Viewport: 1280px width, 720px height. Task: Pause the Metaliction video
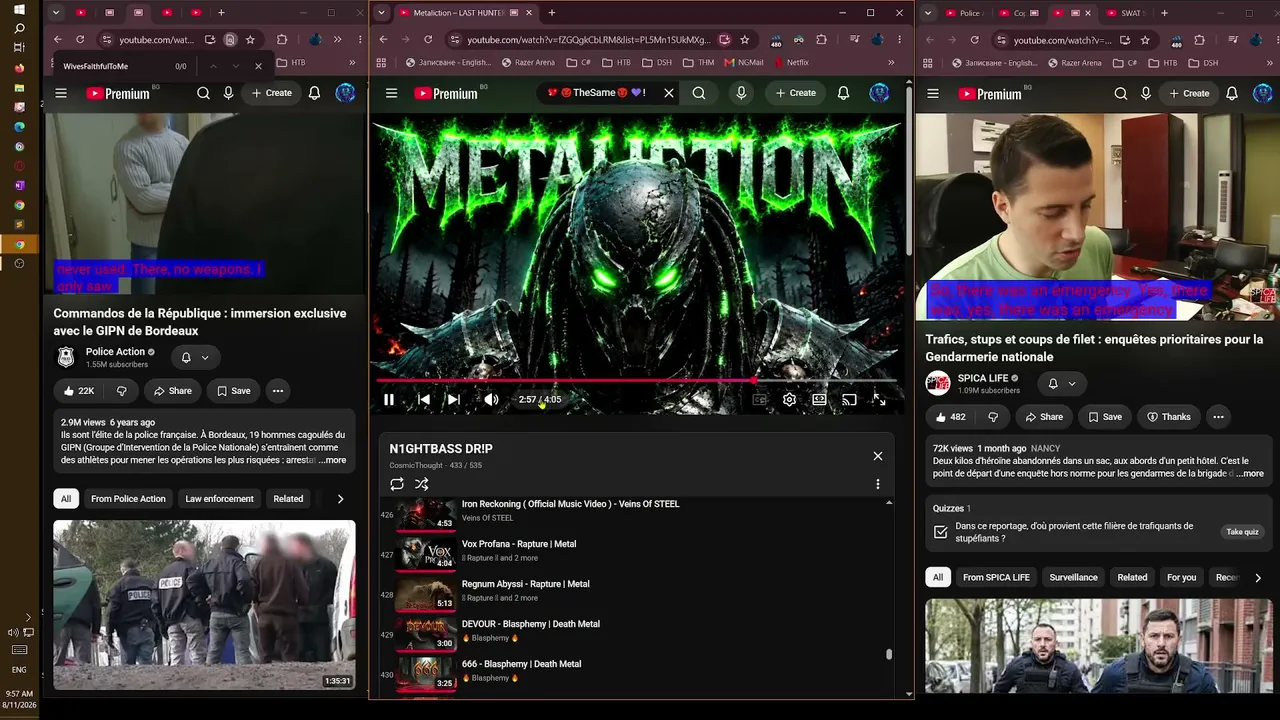coord(389,400)
